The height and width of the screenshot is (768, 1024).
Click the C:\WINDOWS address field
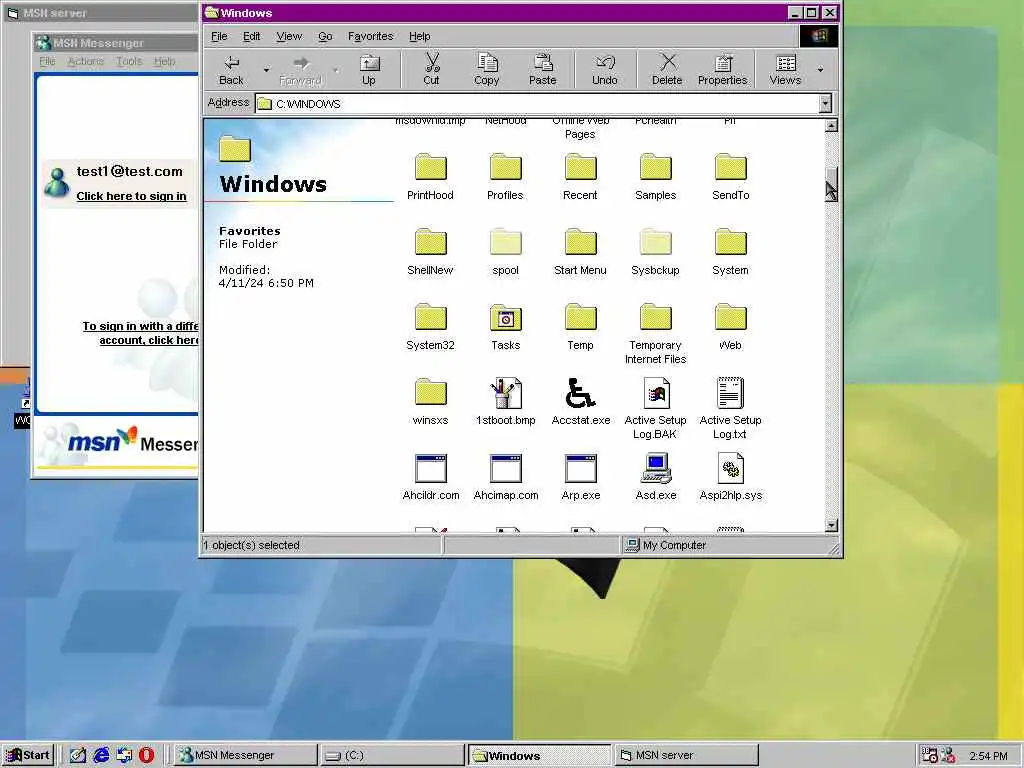point(537,103)
